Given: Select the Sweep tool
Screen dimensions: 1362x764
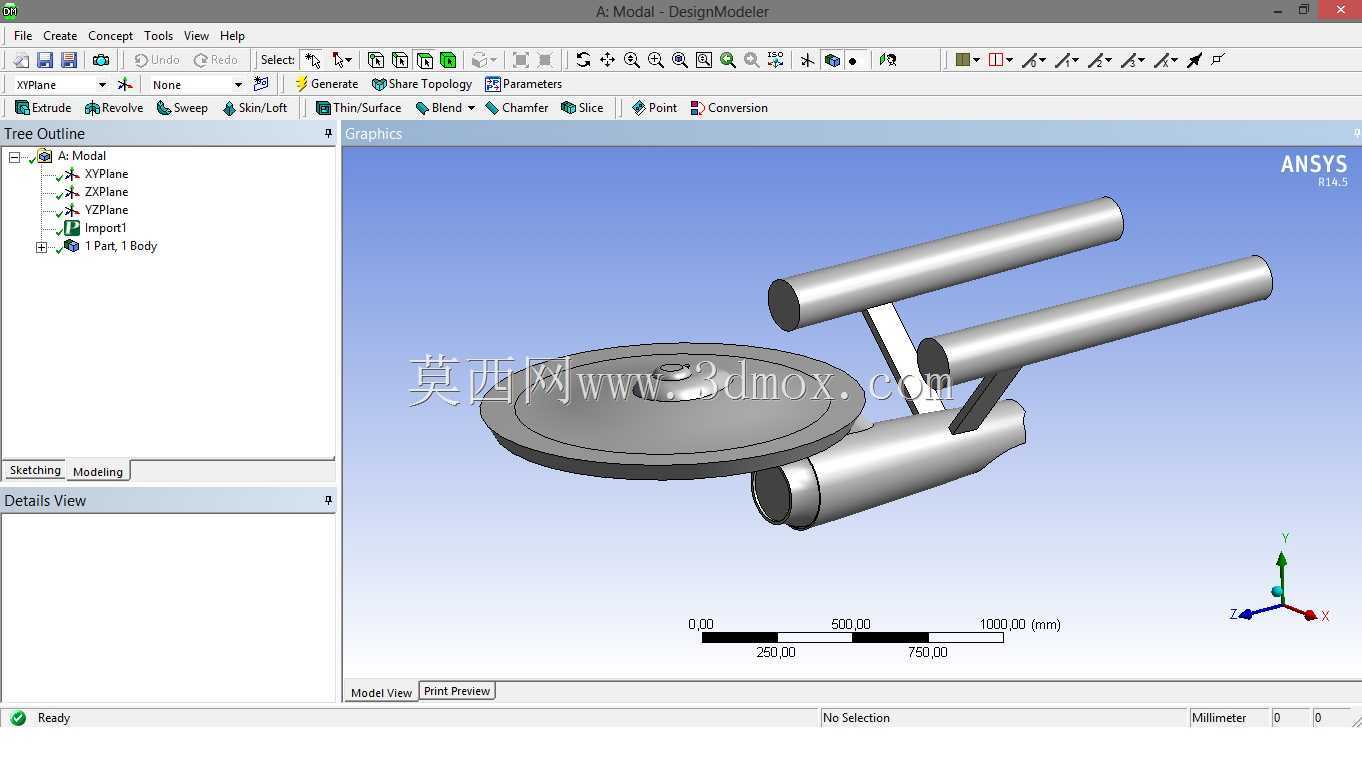Looking at the screenshot, I should pyautogui.click(x=182, y=108).
